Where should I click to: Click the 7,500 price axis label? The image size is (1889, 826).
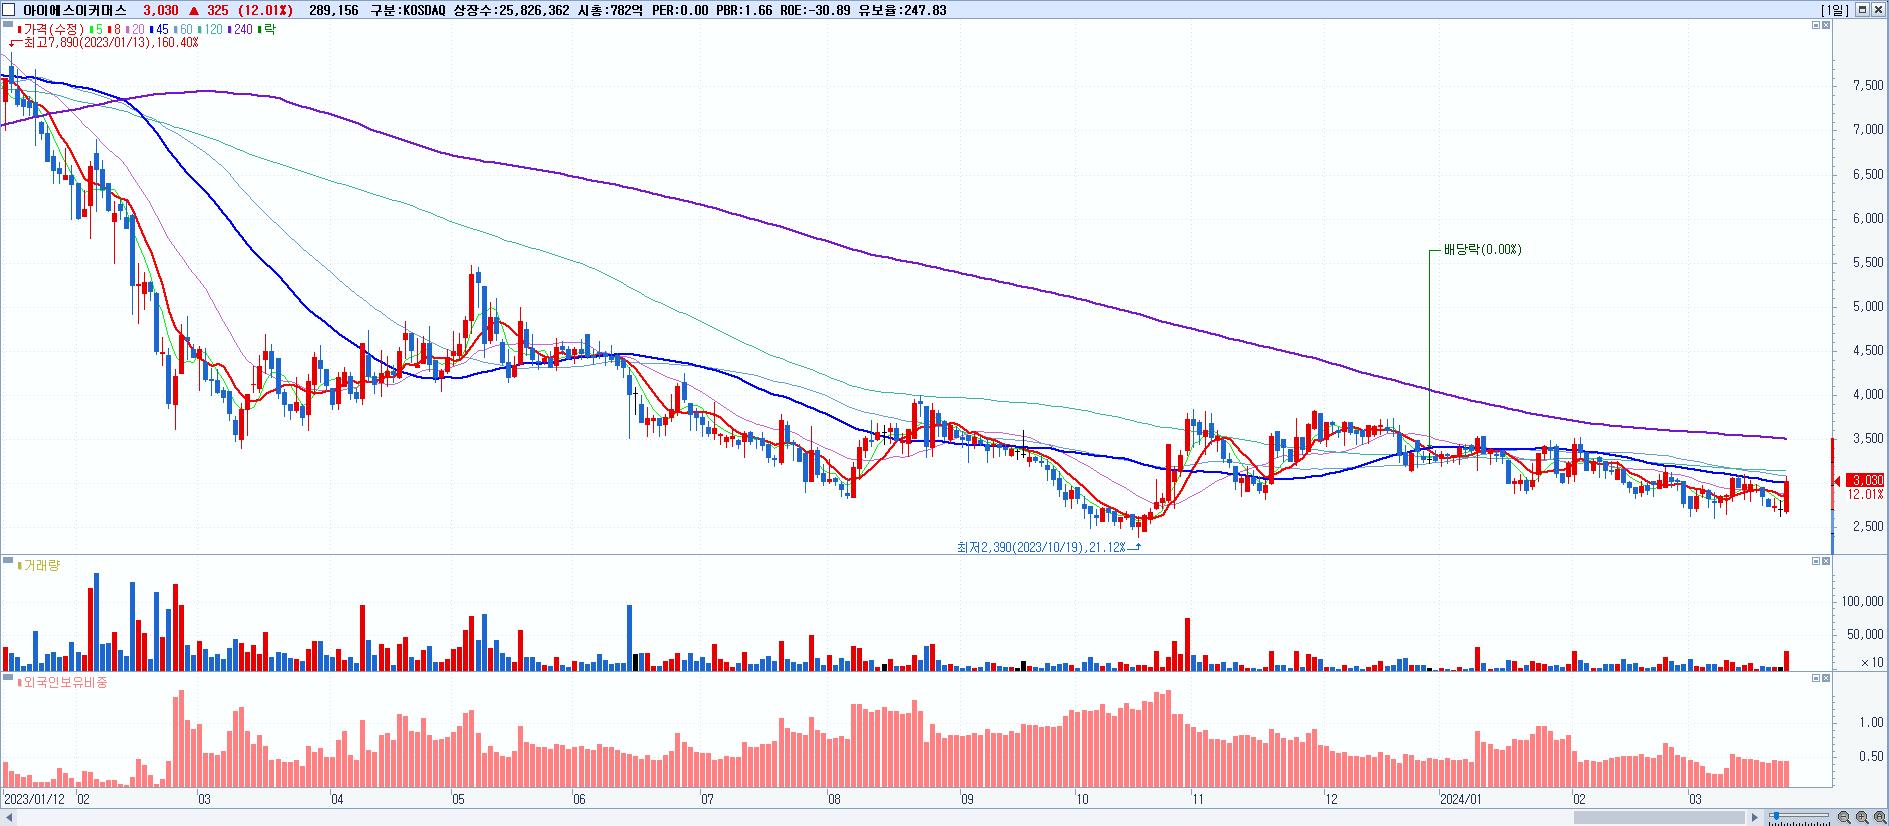[1867, 86]
